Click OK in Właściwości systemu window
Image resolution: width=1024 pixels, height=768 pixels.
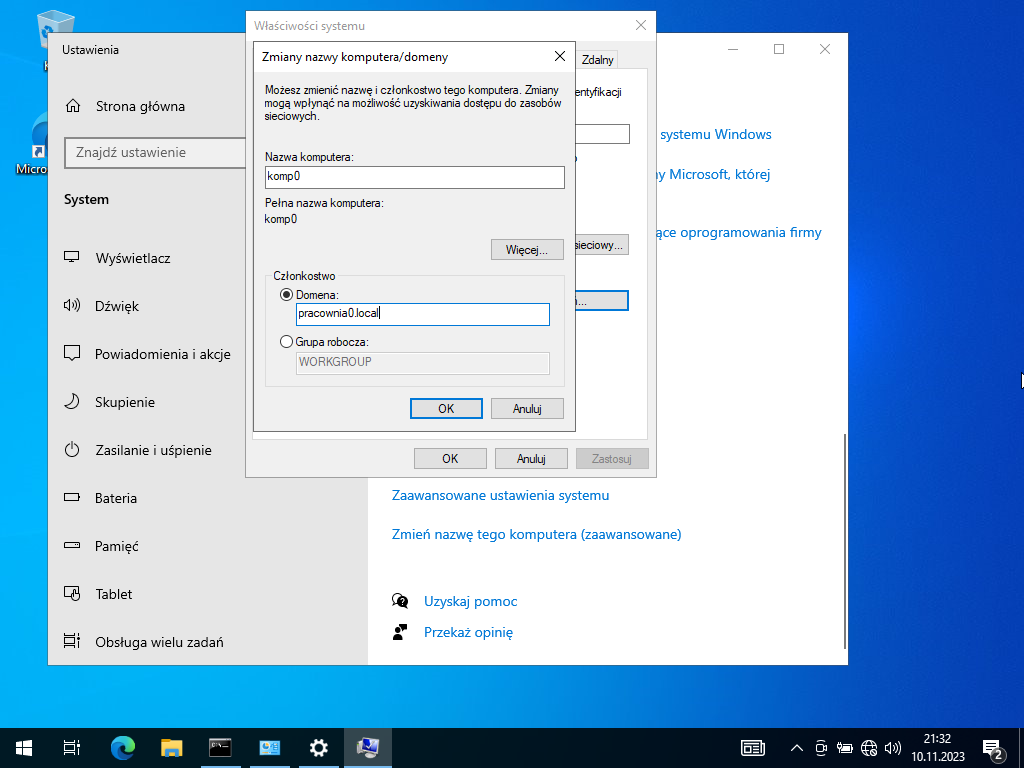[x=450, y=458]
